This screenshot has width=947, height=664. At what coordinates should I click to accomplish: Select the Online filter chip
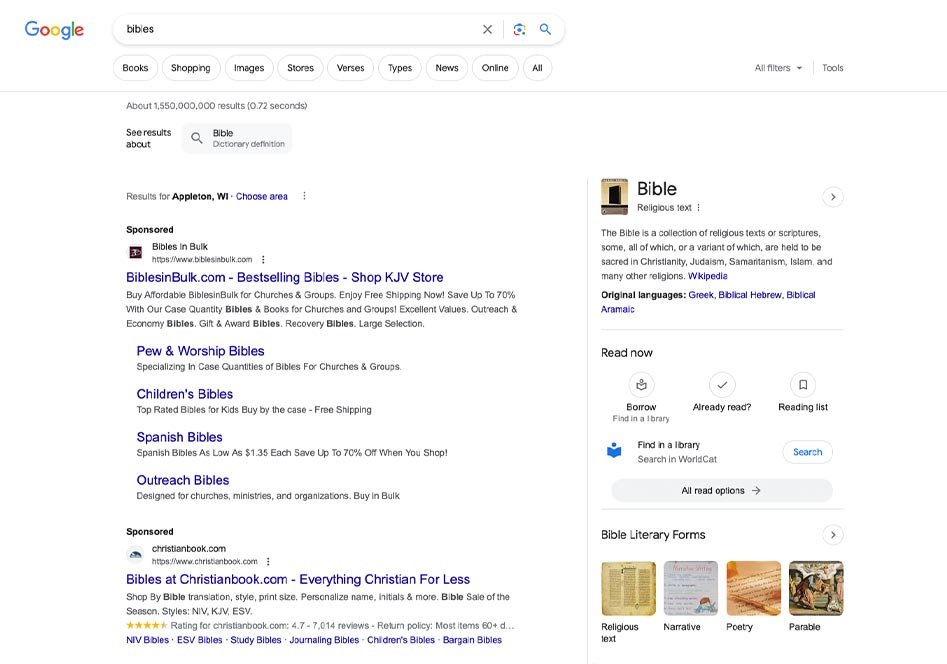[495, 68]
